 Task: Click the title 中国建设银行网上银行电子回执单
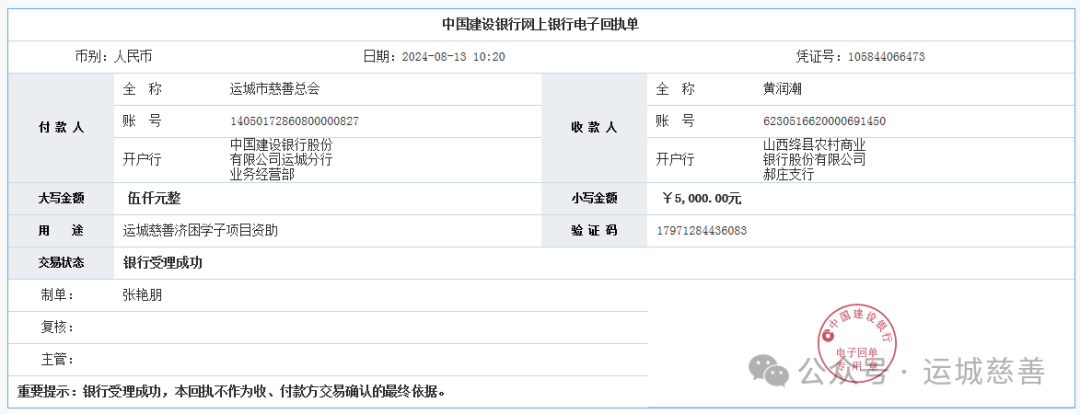(x=540, y=25)
